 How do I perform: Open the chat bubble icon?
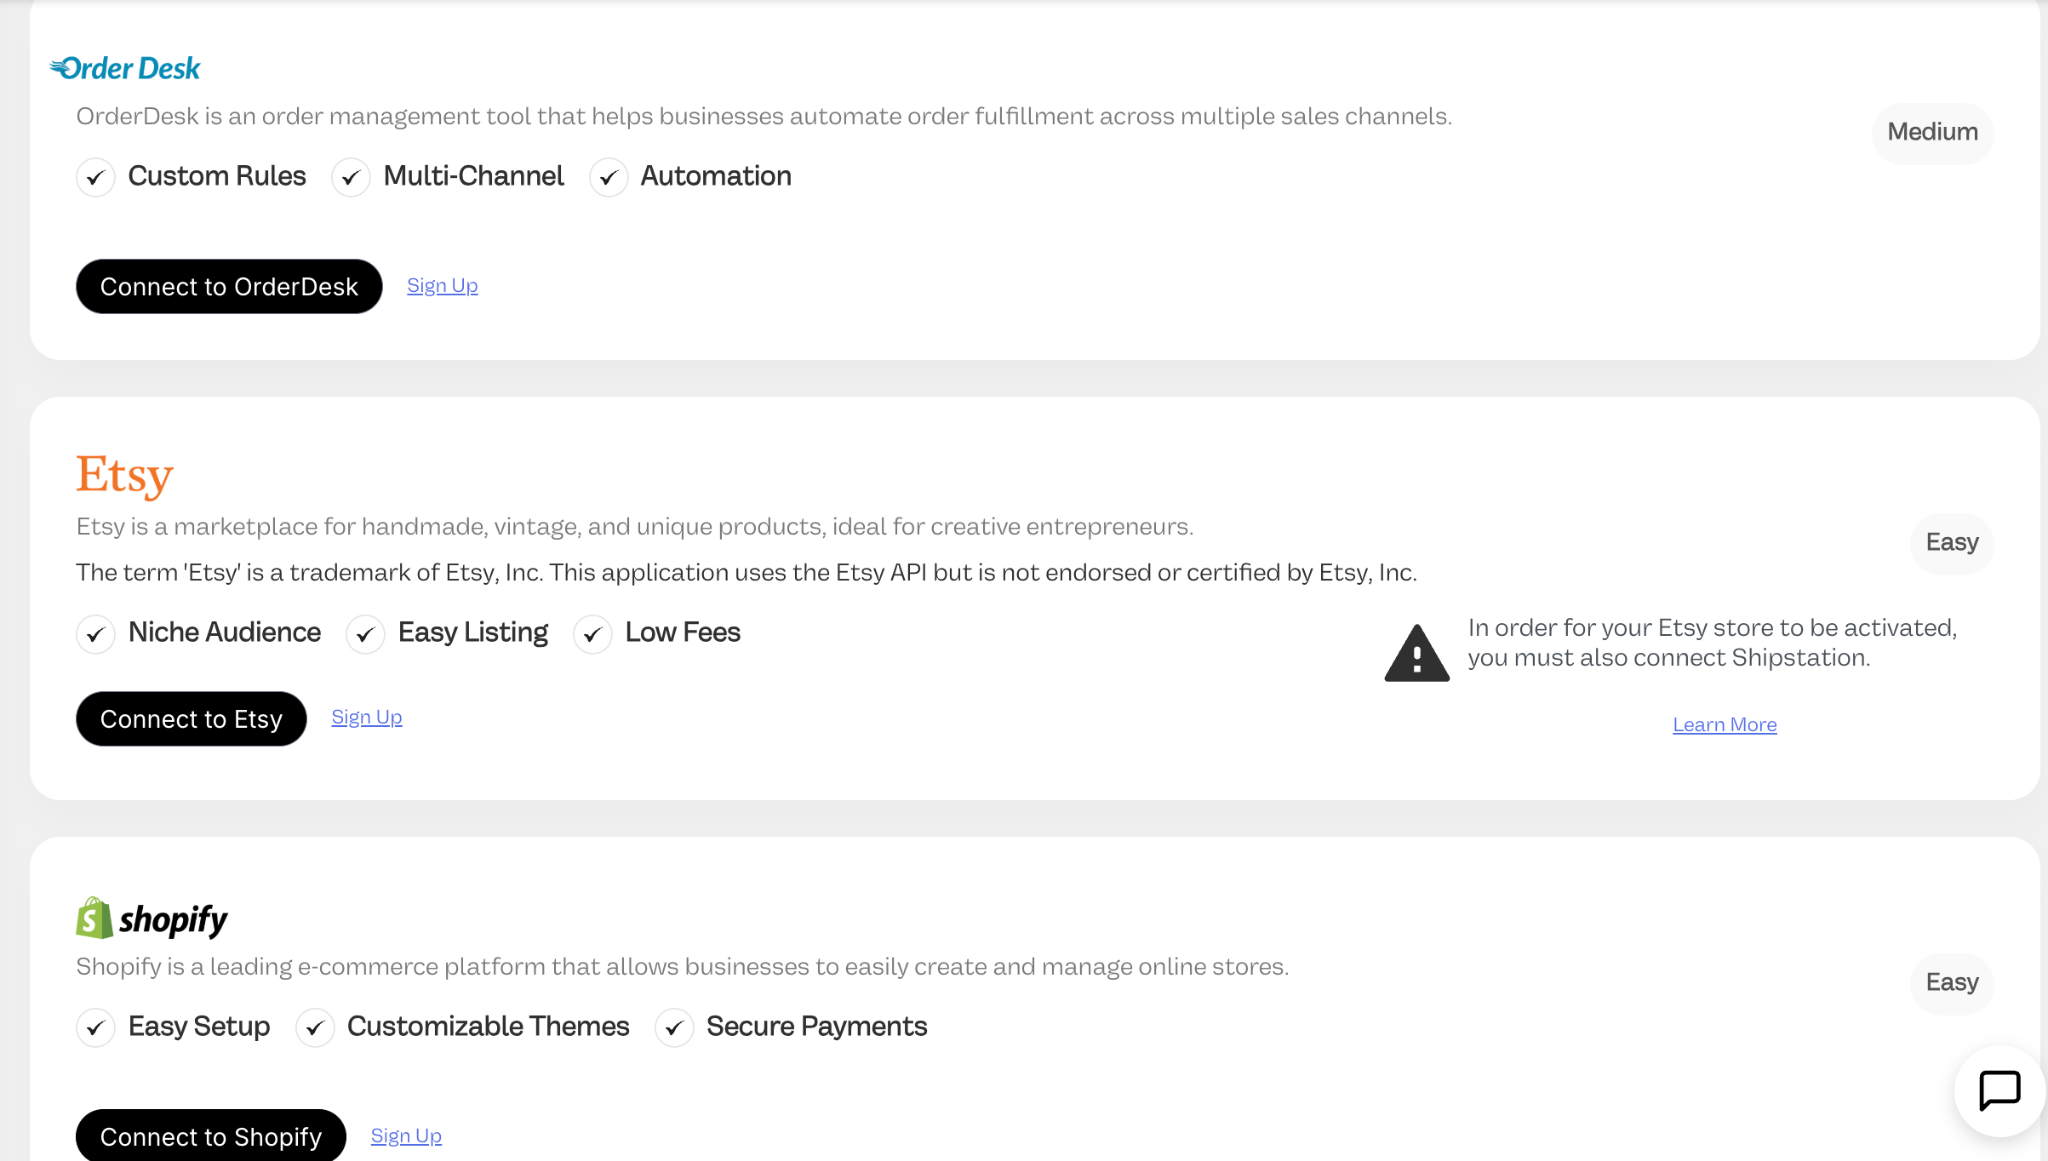coord(2000,1090)
